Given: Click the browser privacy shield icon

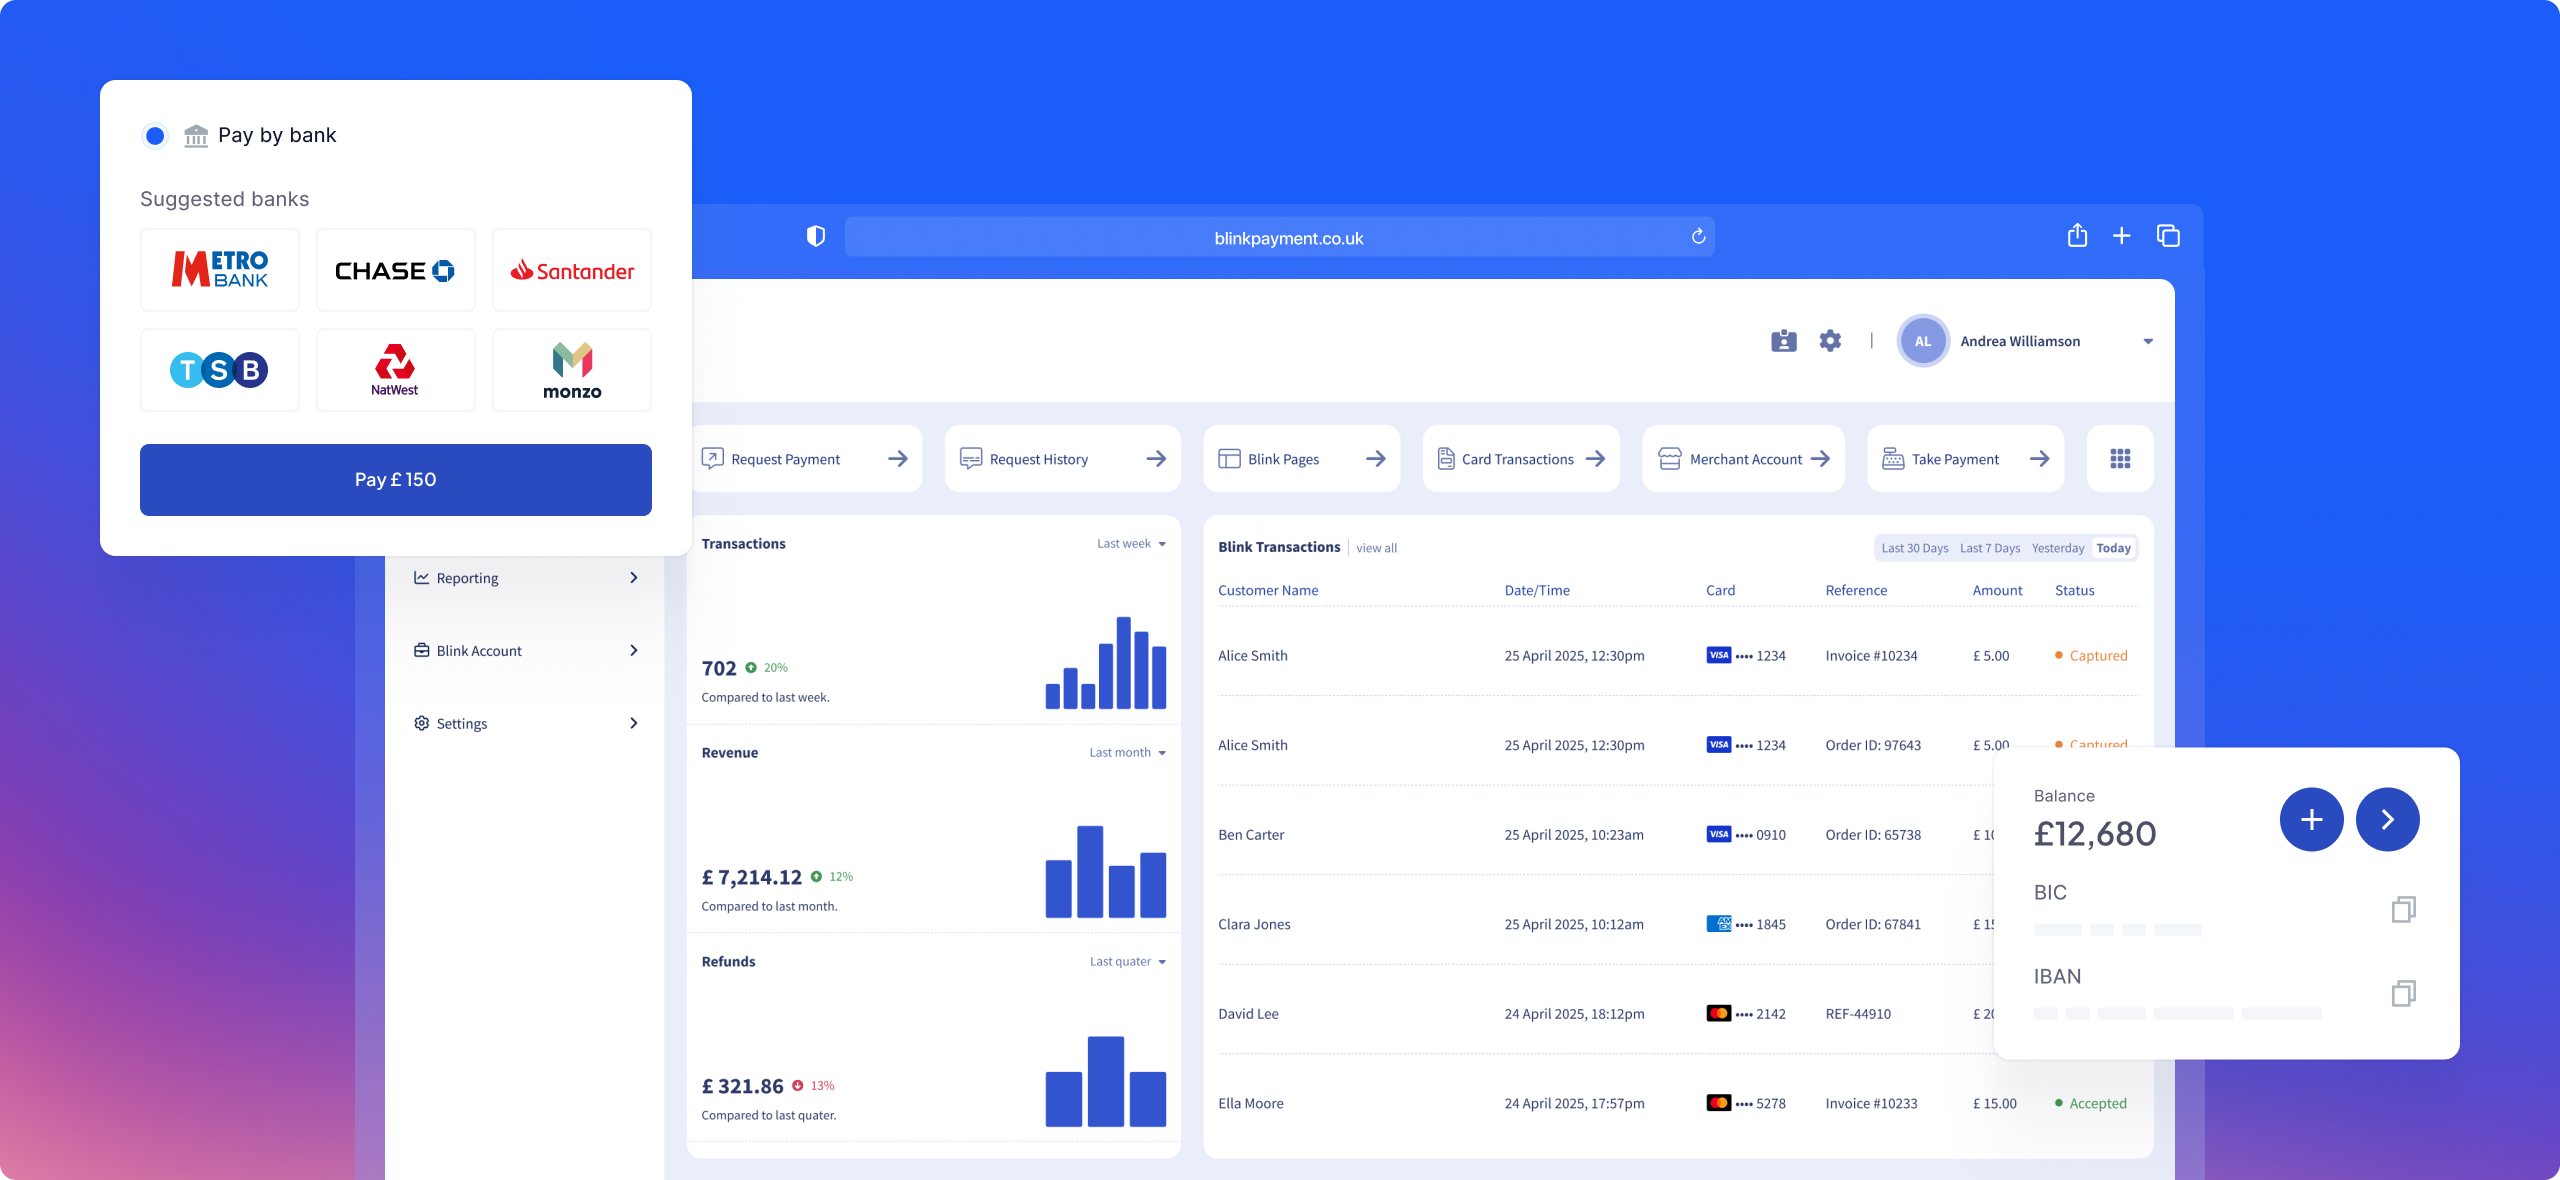Looking at the screenshot, I should [816, 236].
